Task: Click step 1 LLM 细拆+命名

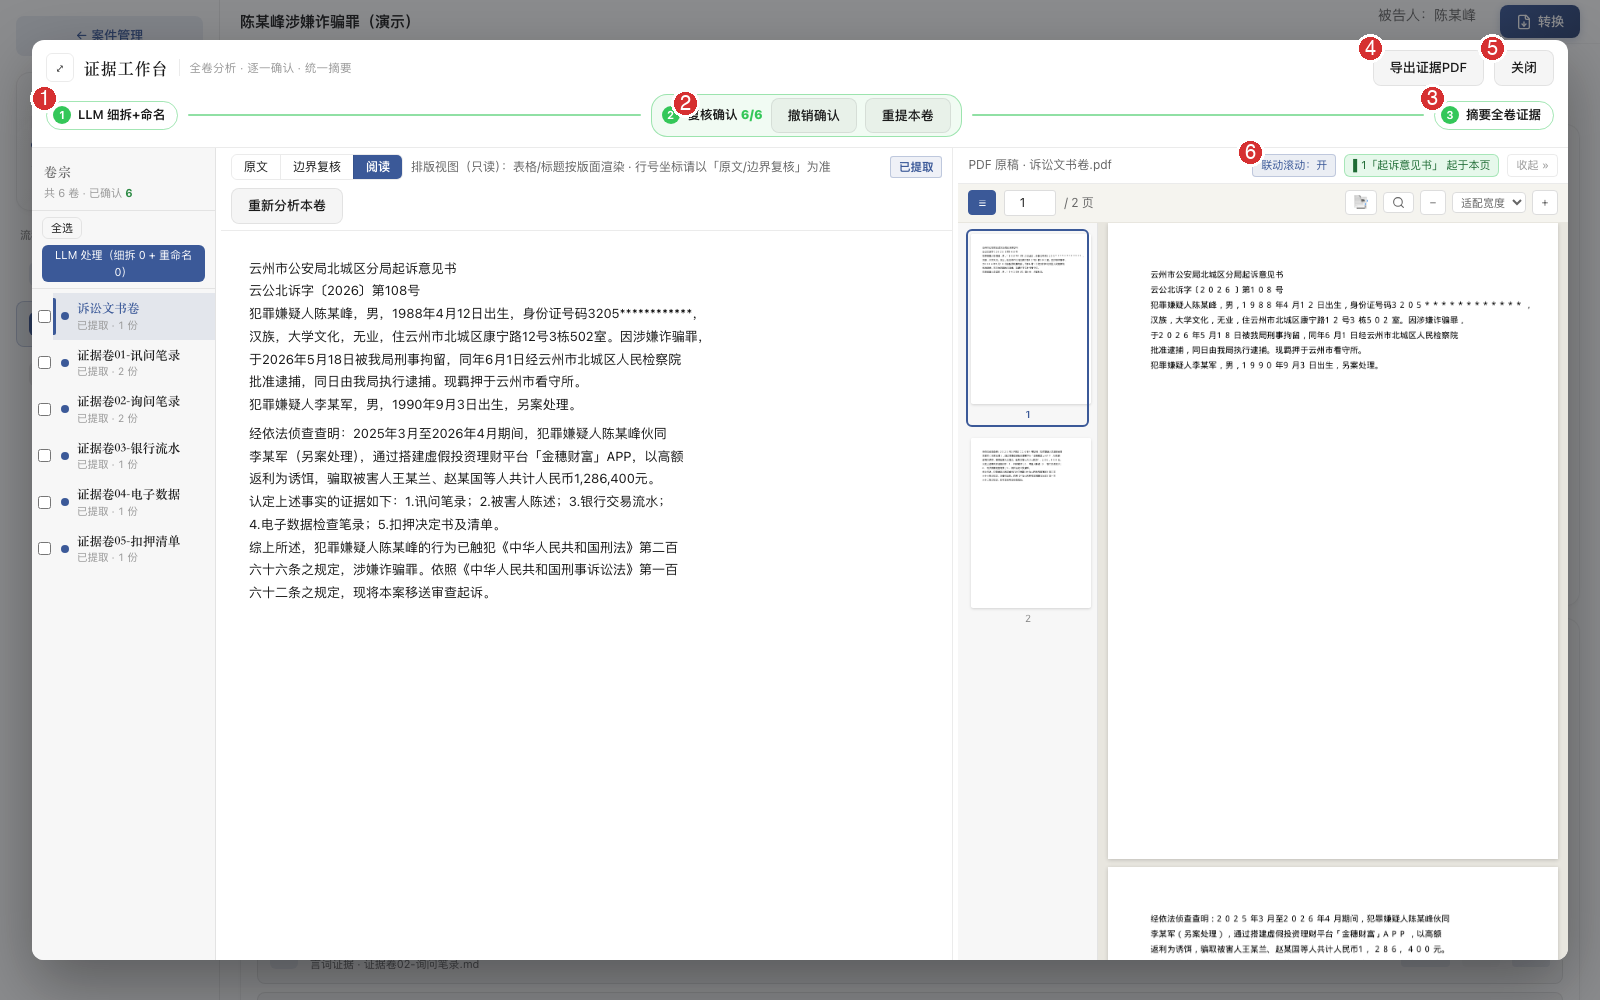Action: click(x=112, y=115)
